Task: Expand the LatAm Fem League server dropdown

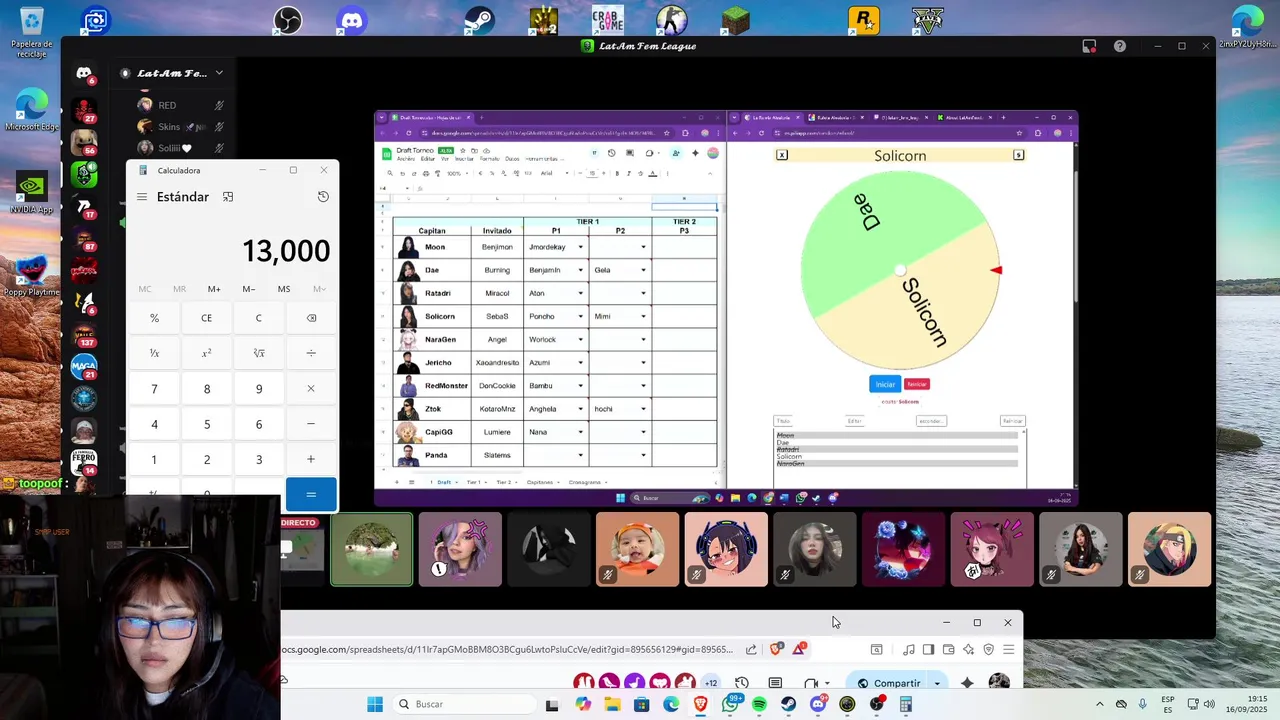Action: 219,73
